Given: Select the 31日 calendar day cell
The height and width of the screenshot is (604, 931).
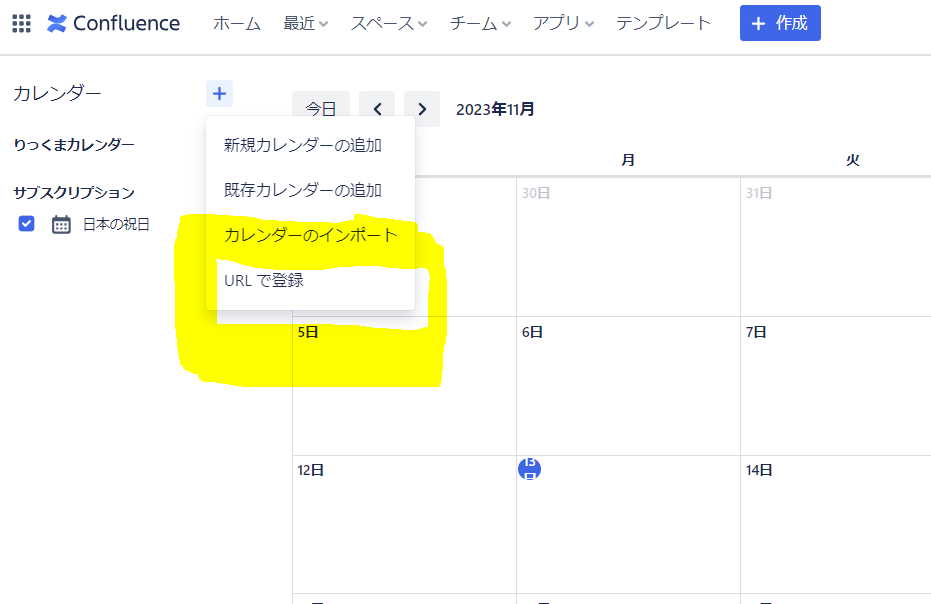Looking at the screenshot, I should coord(836,247).
